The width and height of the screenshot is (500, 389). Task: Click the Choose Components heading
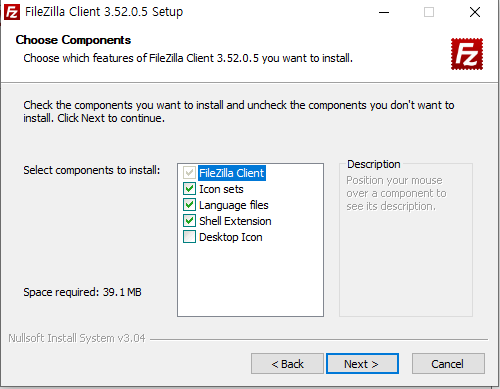tap(73, 40)
